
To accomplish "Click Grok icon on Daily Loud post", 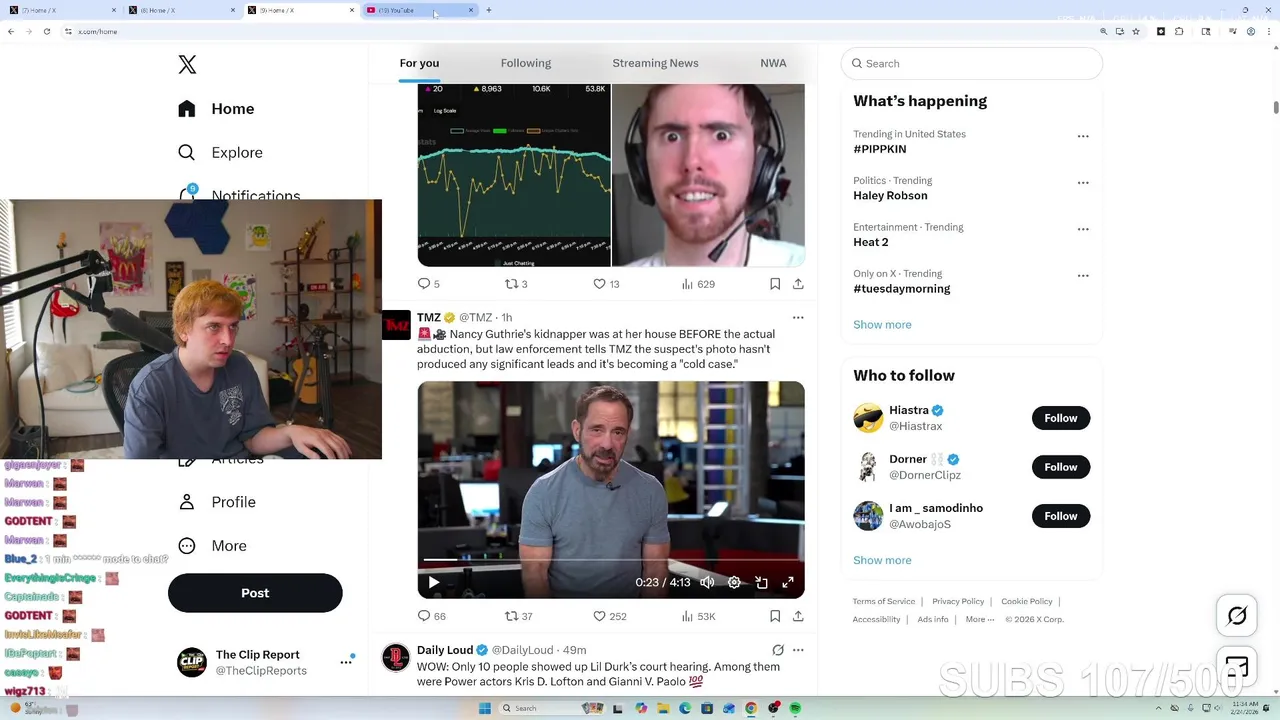I will (x=778, y=650).
